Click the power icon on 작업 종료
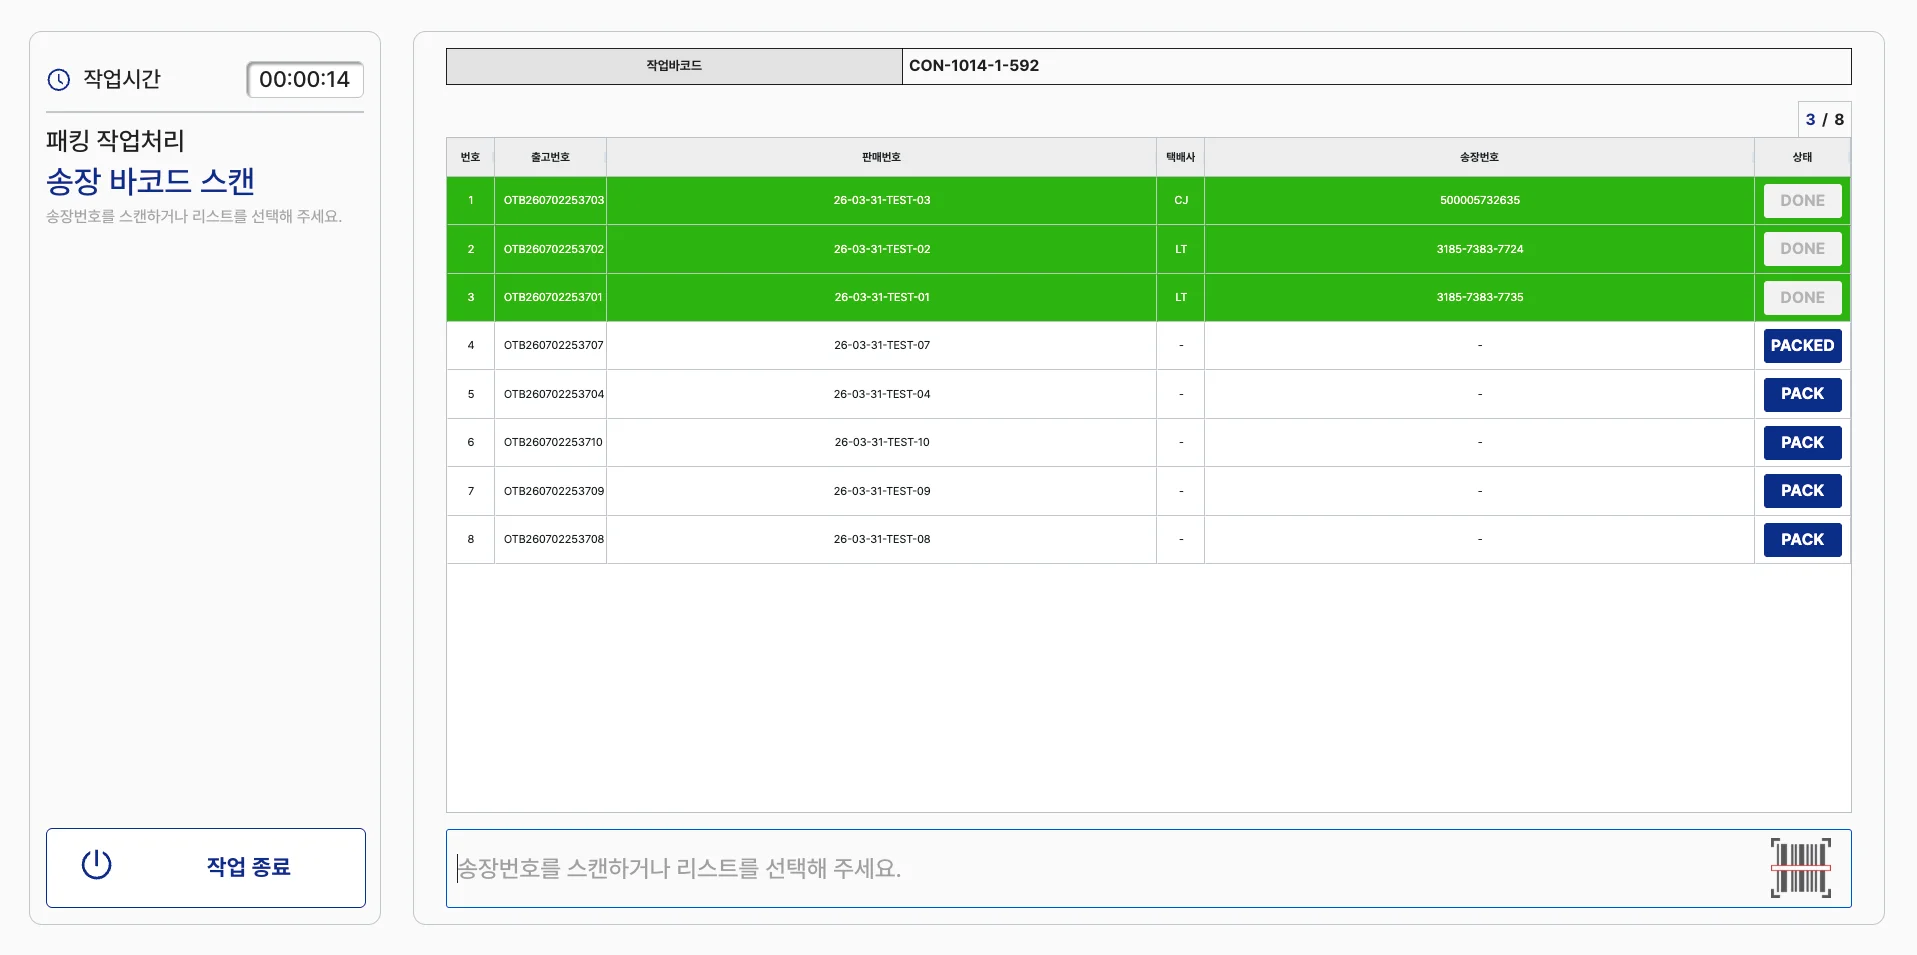1917x955 pixels. tap(96, 865)
